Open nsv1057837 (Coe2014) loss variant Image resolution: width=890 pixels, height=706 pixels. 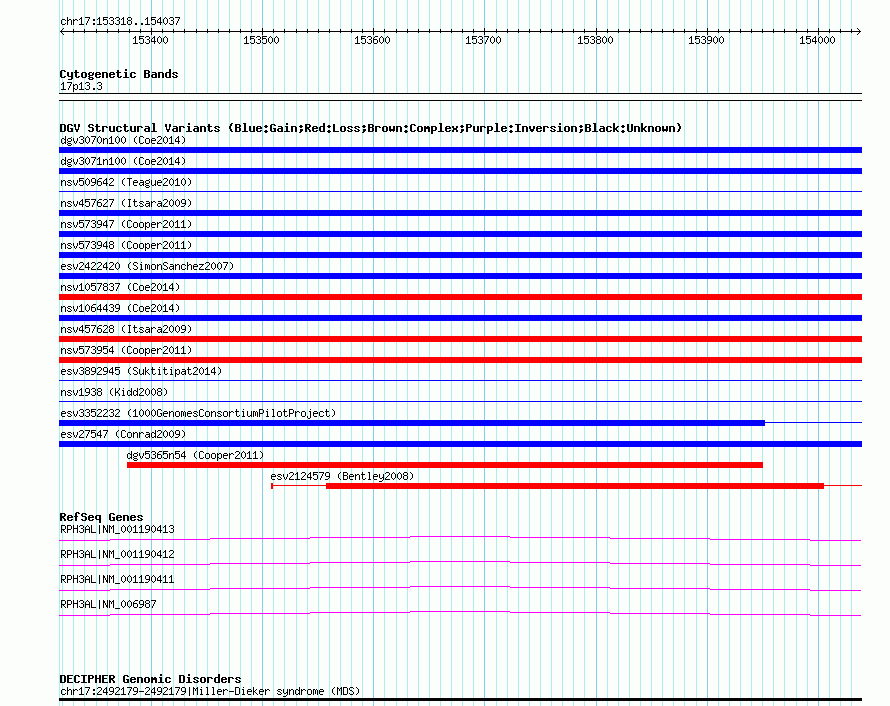tap(120, 287)
